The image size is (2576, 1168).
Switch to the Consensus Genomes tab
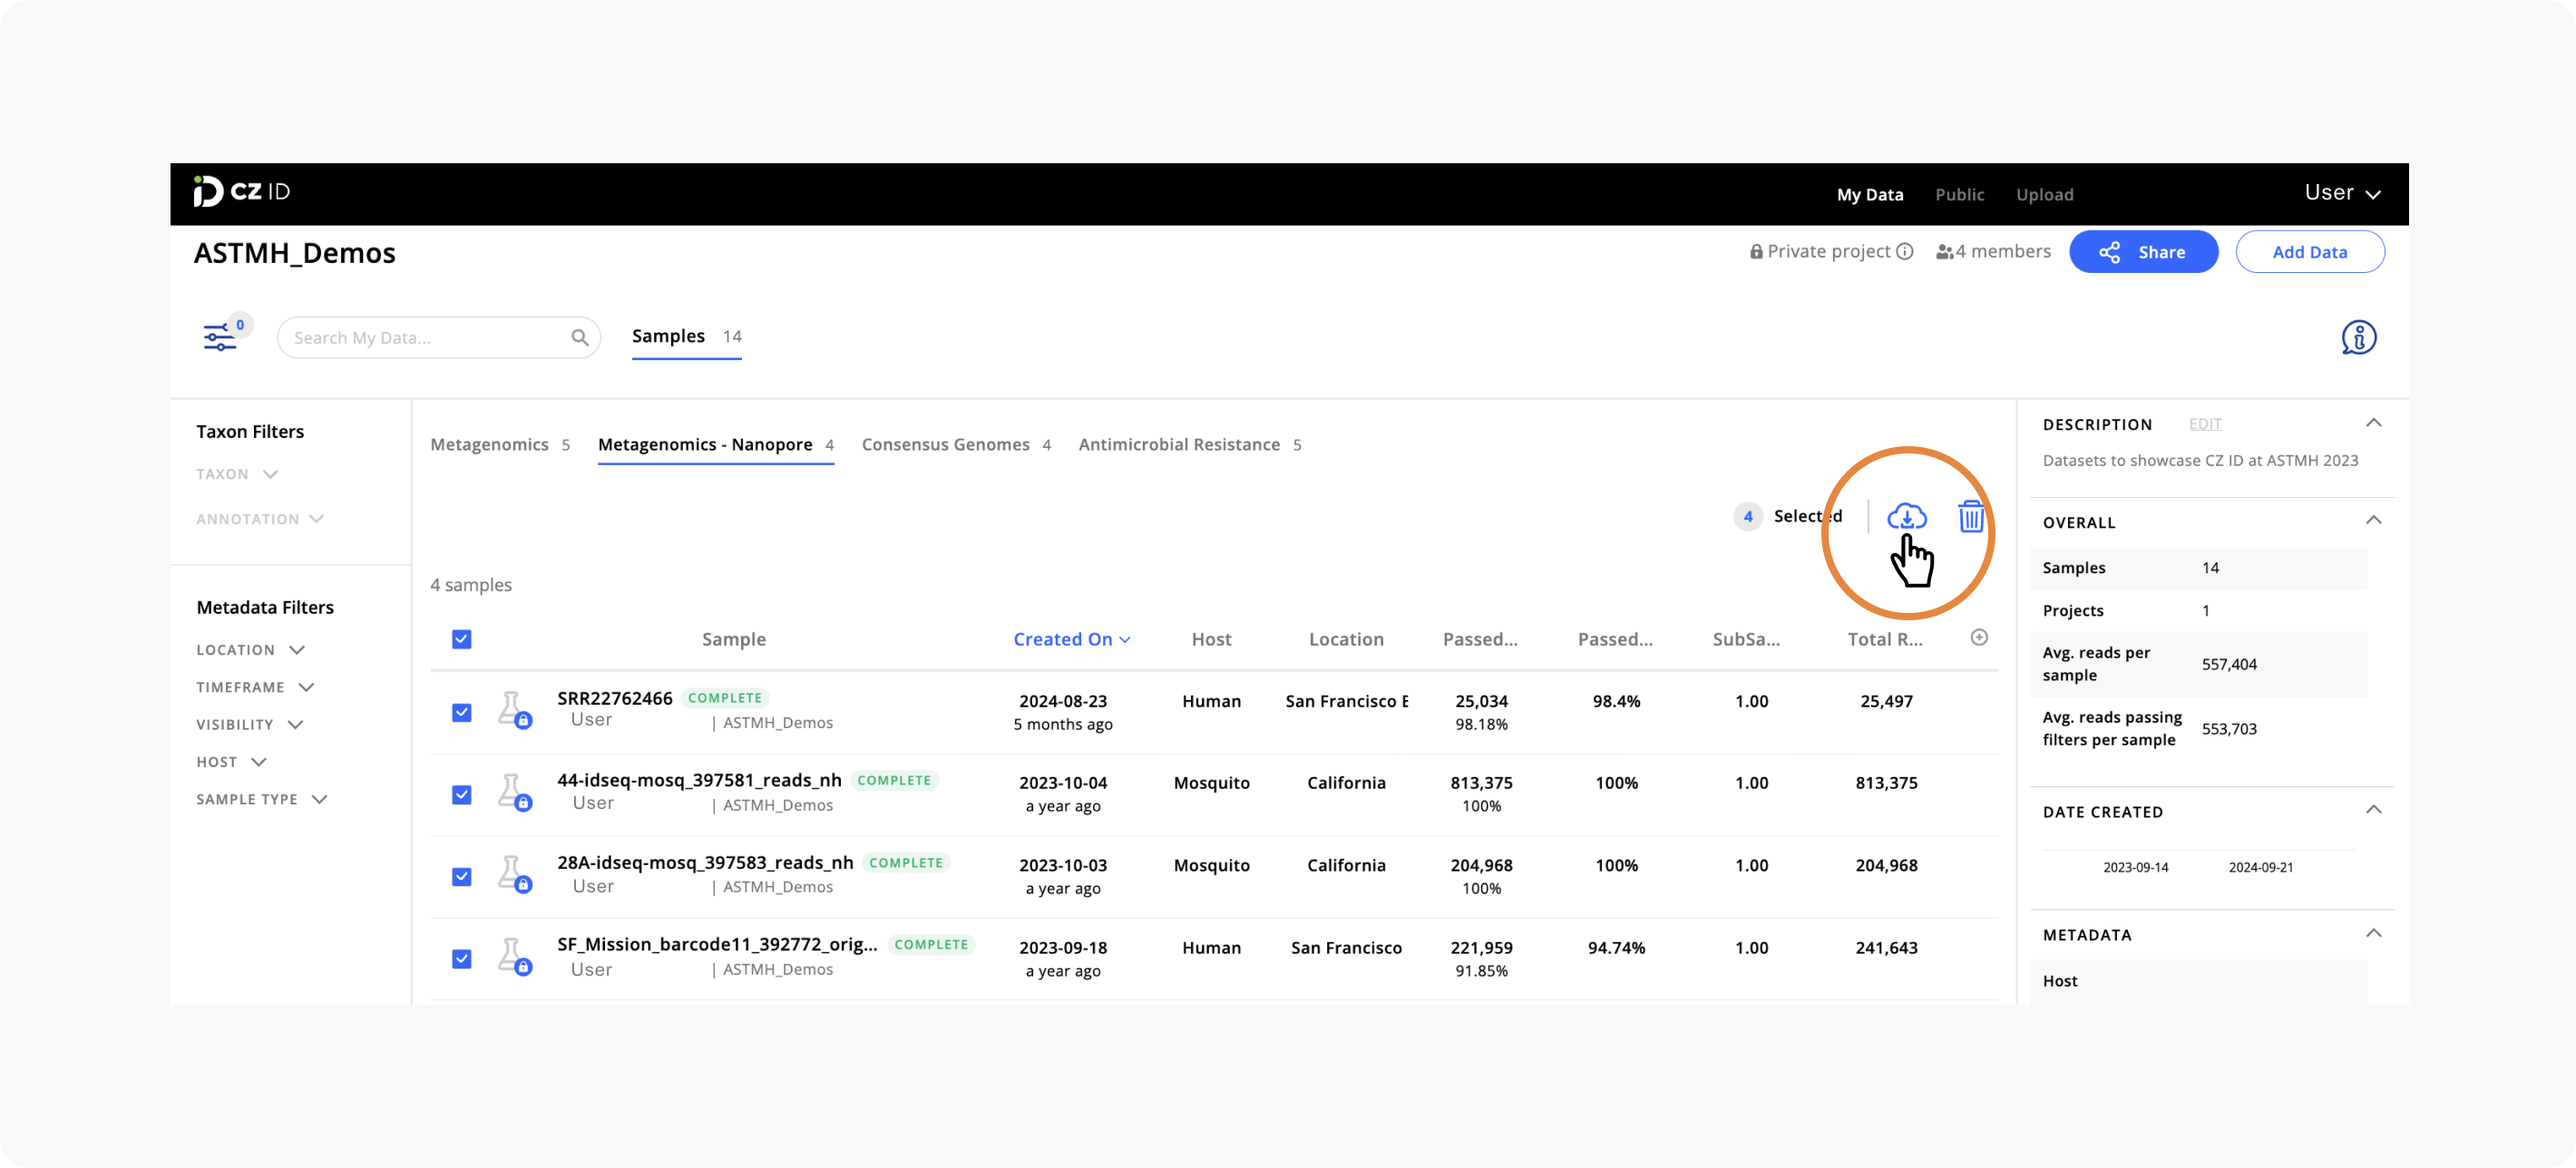click(x=956, y=444)
